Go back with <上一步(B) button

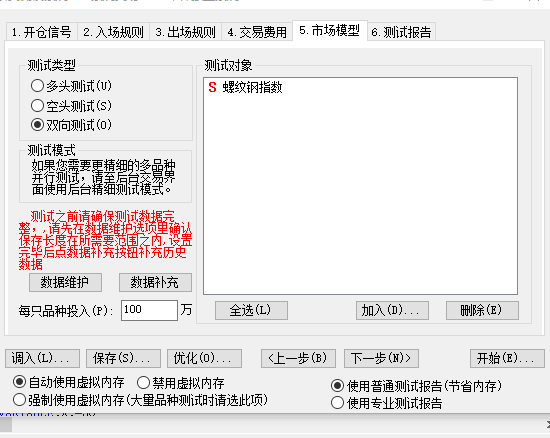298,358
